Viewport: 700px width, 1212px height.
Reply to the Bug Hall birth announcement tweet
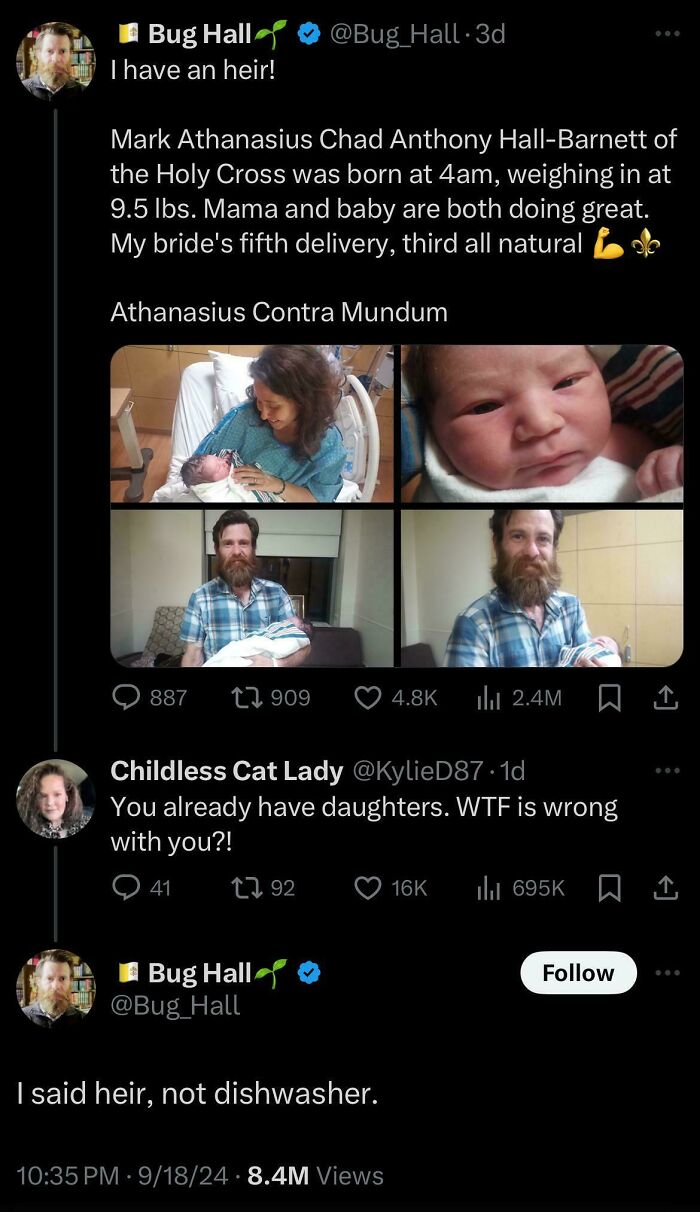point(127,698)
